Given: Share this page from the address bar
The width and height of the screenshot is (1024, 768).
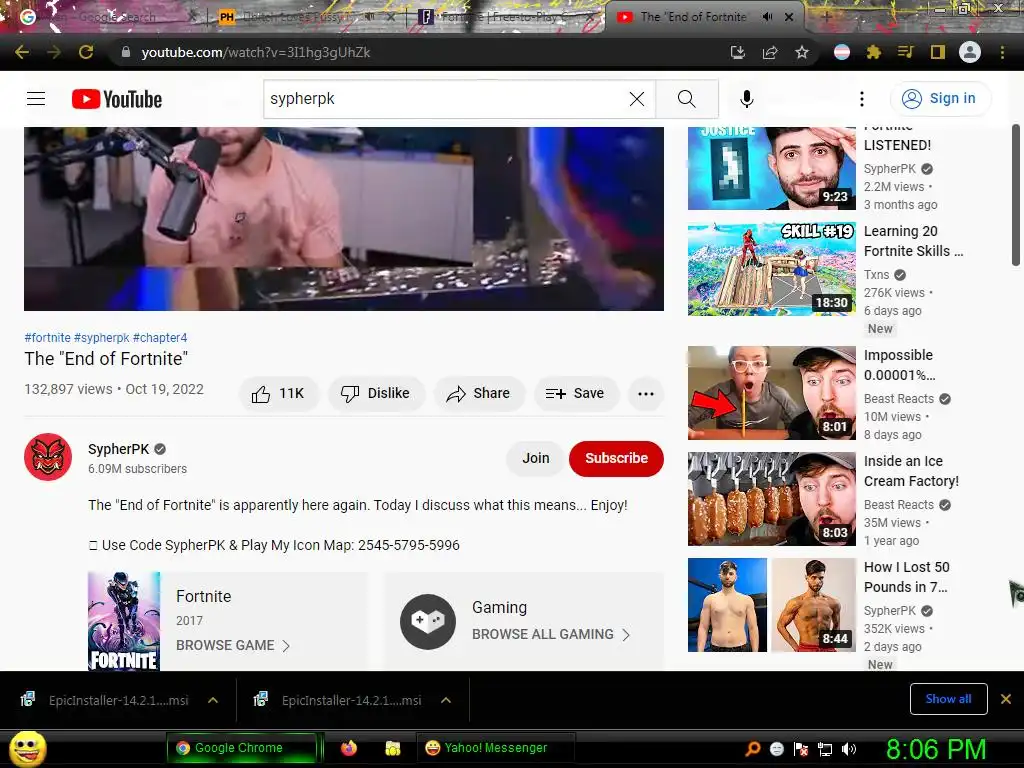Looking at the screenshot, I should [770, 52].
